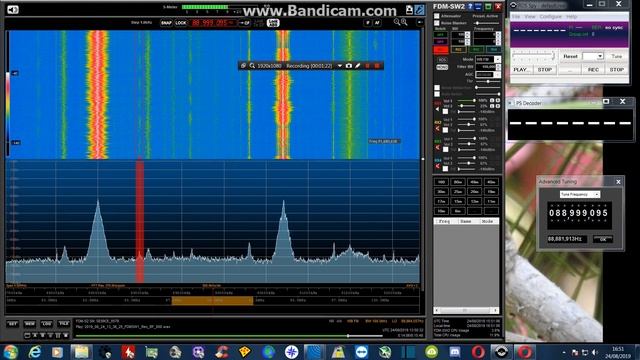Select the 160m band button

click(x=441, y=182)
